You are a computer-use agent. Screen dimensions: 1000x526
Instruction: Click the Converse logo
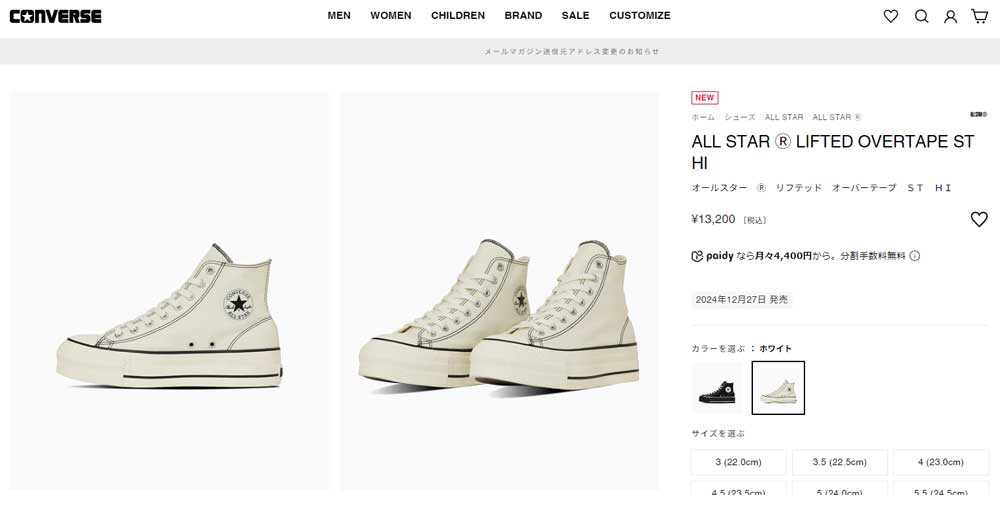coord(55,16)
